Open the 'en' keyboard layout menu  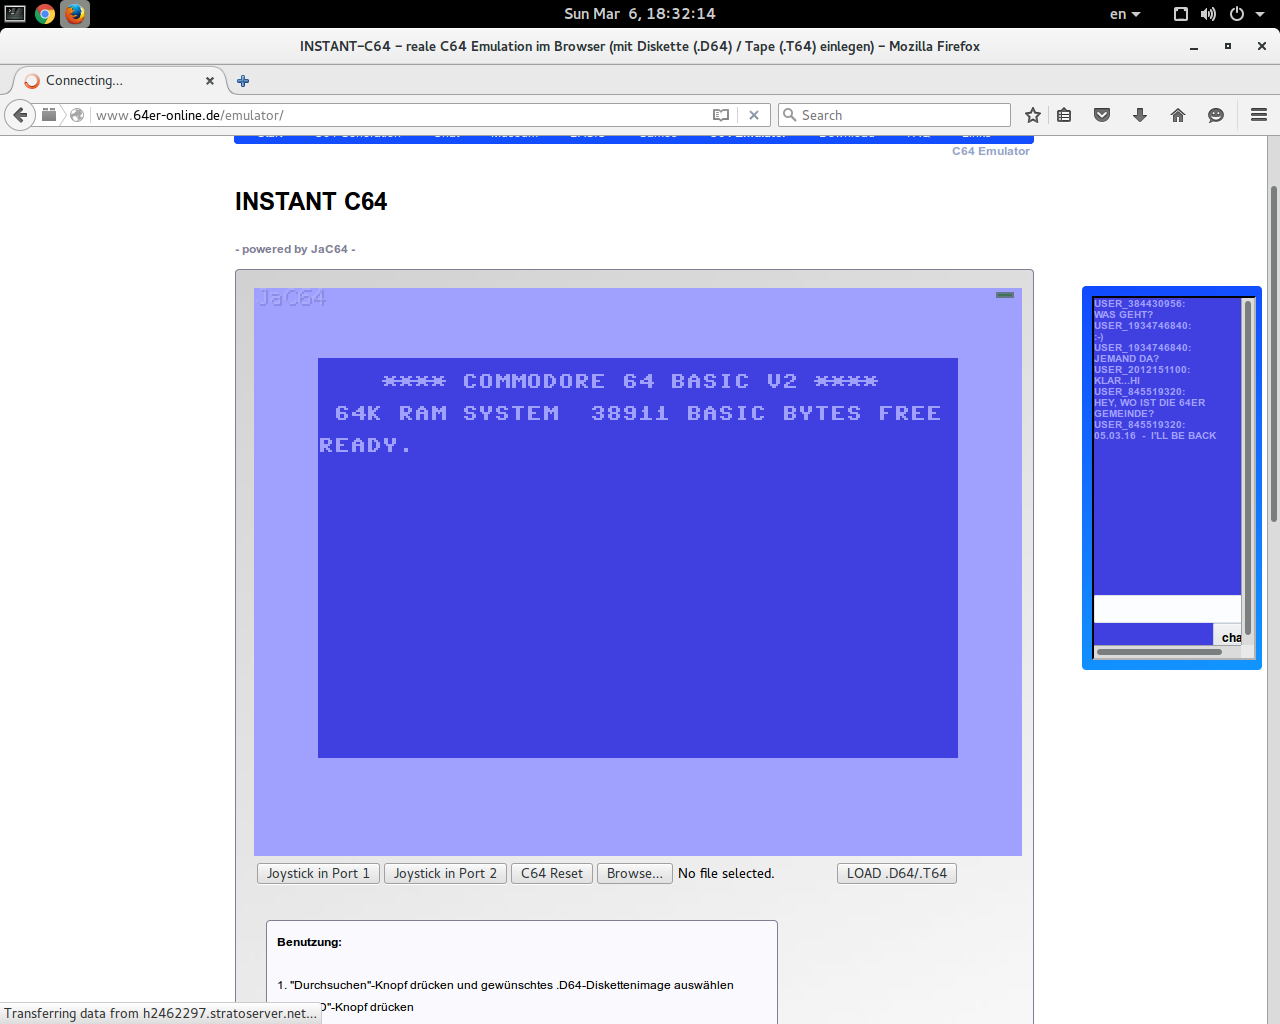click(x=1125, y=14)
